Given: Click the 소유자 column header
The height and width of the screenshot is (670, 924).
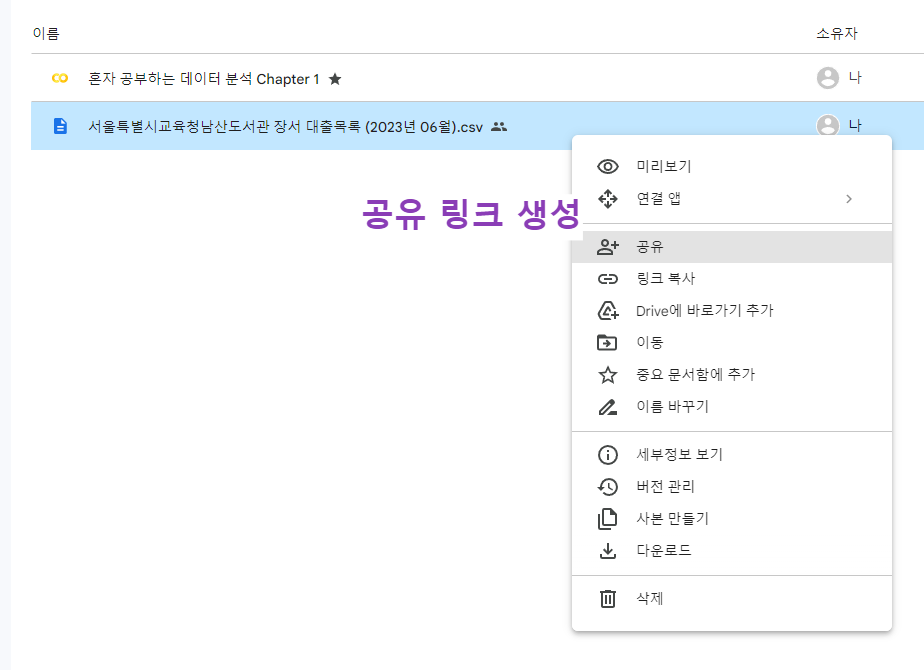Looking at the screenshot, I should [x=837, y=34].
